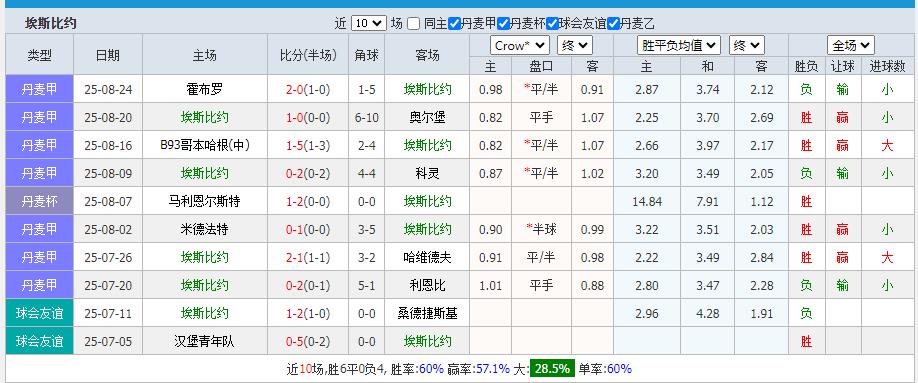Click 丹麦甲 league cell for 25-08-24

(x=39, y=90)
